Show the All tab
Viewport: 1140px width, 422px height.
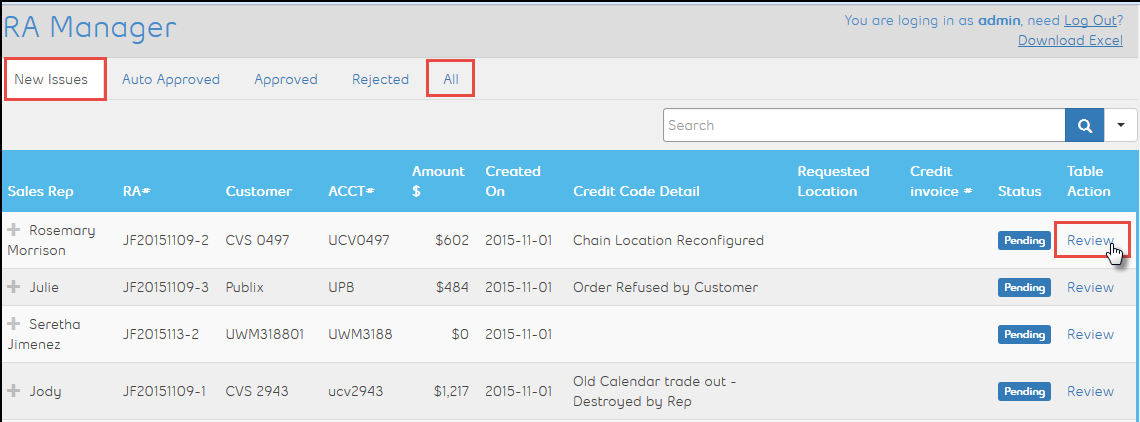(451, 79)
